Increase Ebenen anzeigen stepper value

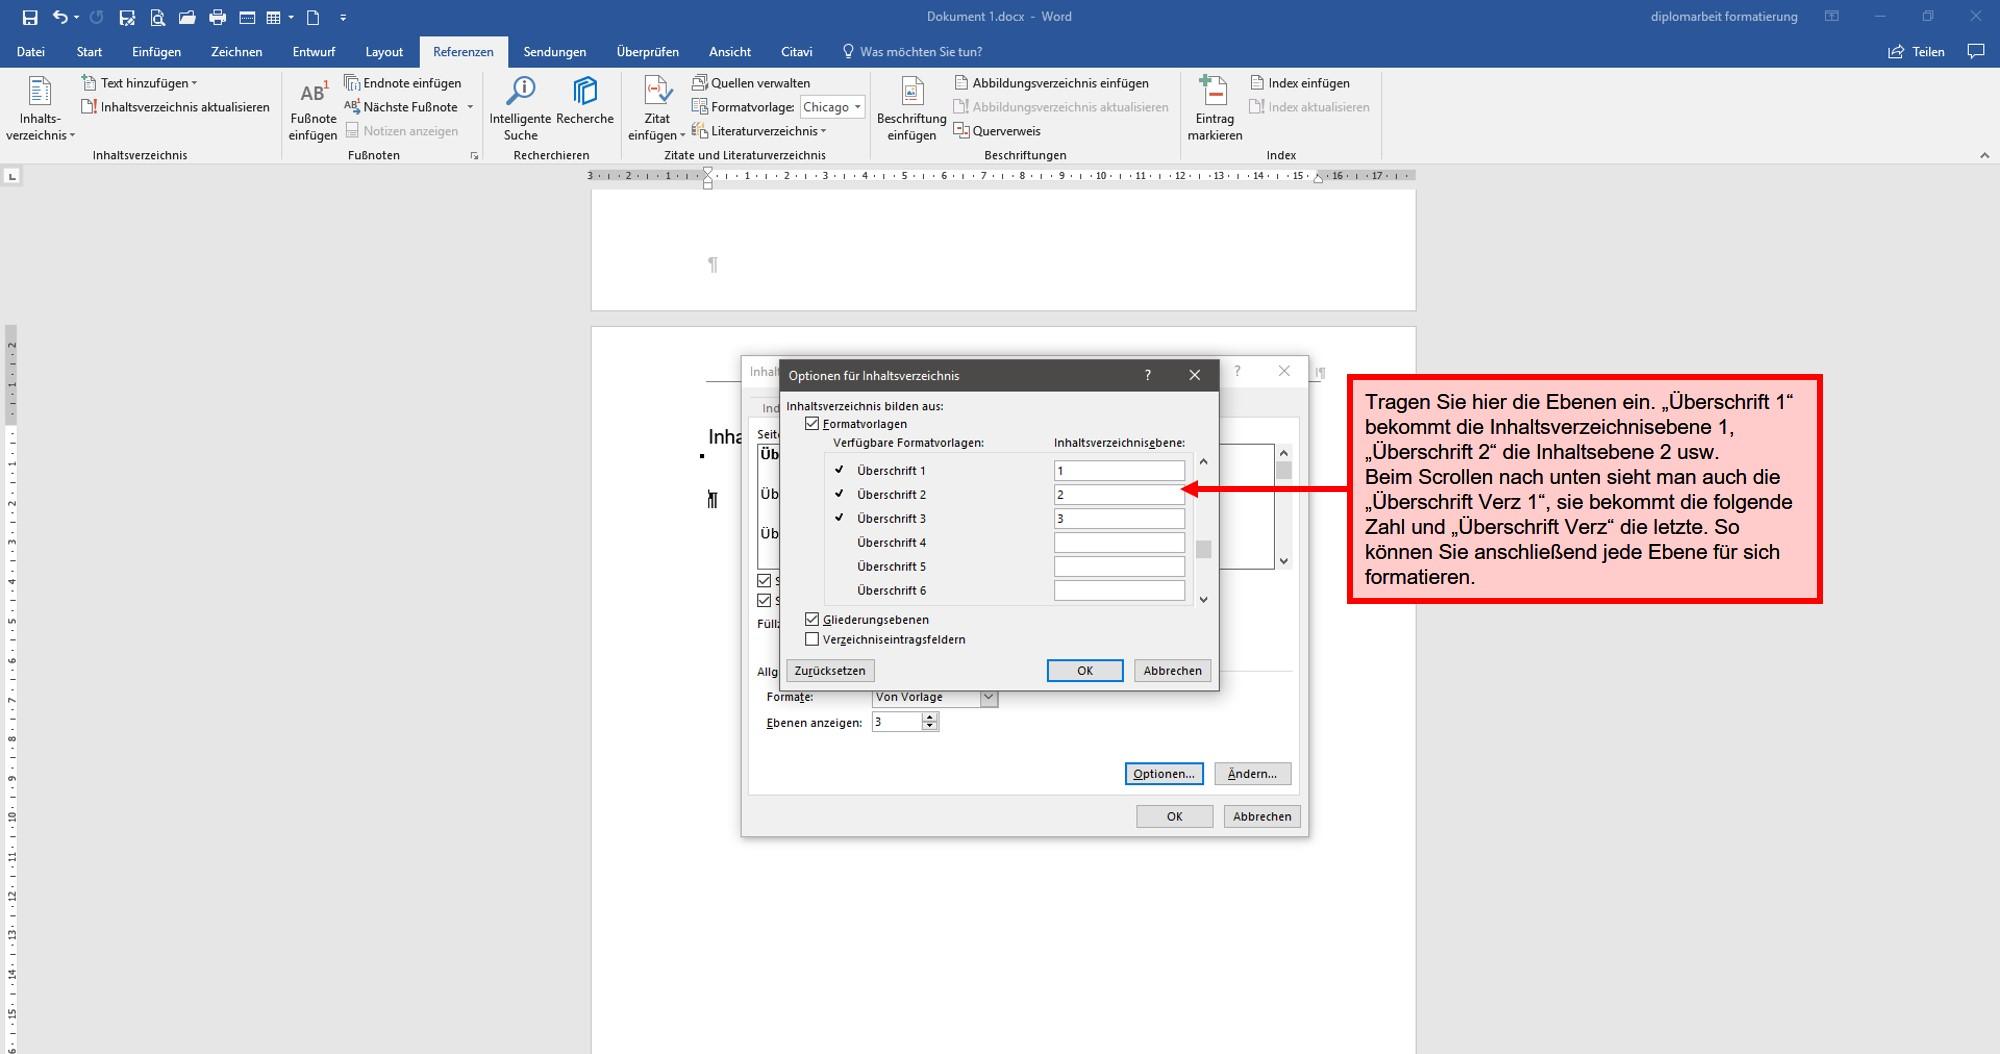(x=930, y=718)
